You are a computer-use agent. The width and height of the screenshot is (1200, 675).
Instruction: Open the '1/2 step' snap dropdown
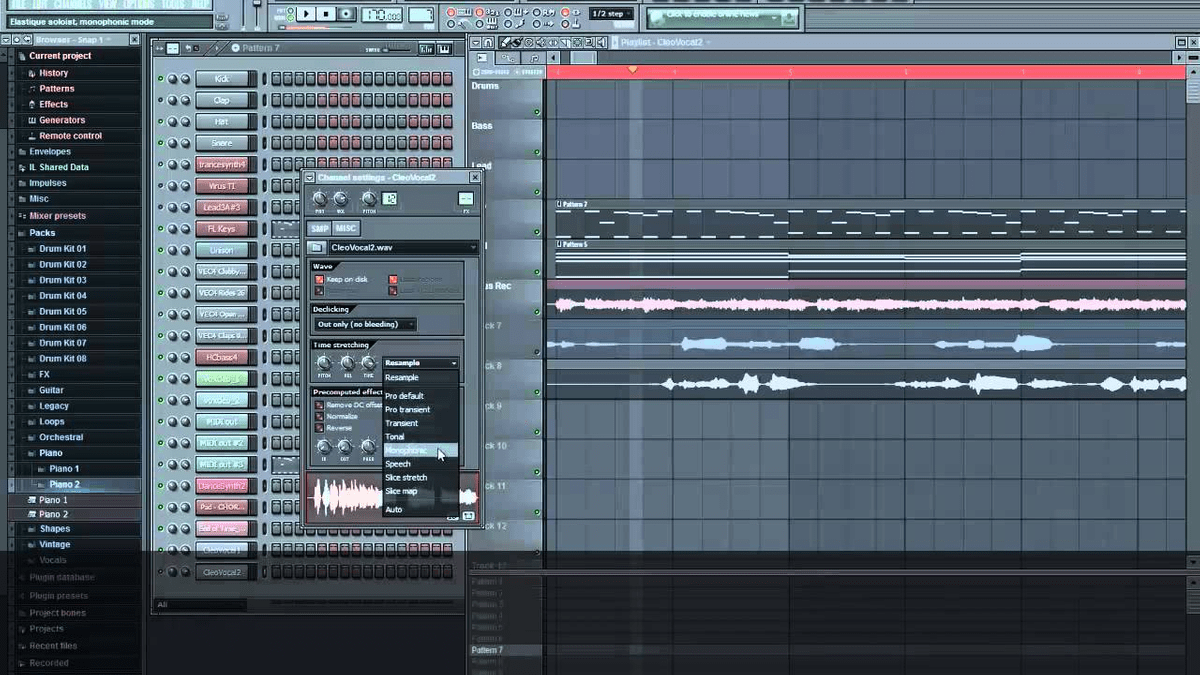pos(611,13)
